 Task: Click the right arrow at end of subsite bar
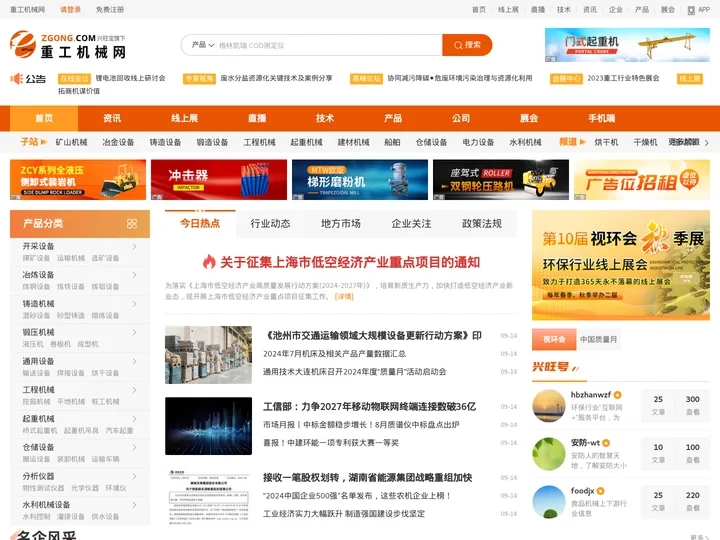click(x=706, y=143)
